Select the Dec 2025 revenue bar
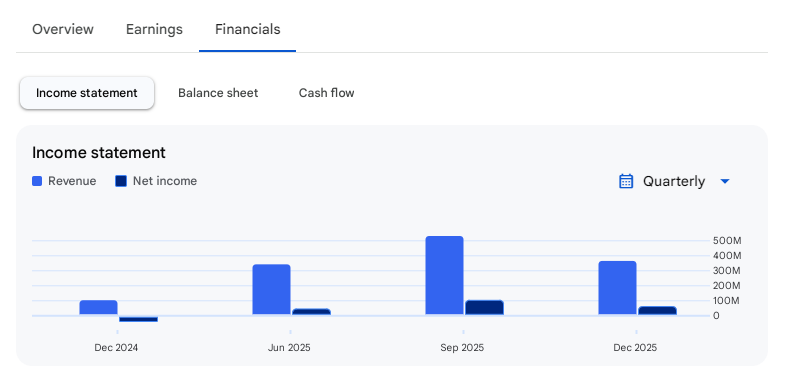Image resolution: width=791 pixels, height=385 pixels. coord(617,288)
